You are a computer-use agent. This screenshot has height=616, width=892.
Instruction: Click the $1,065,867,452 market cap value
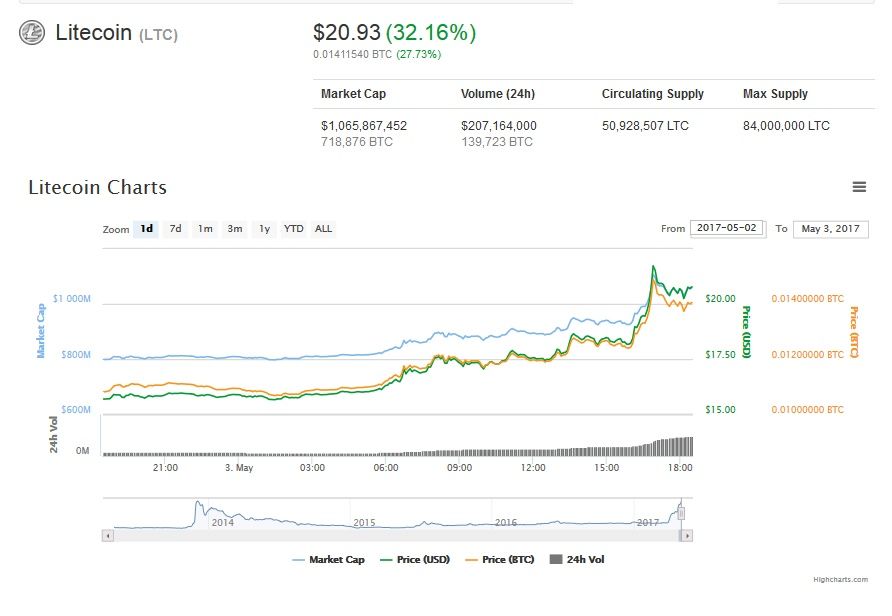(x=364, y=126)
